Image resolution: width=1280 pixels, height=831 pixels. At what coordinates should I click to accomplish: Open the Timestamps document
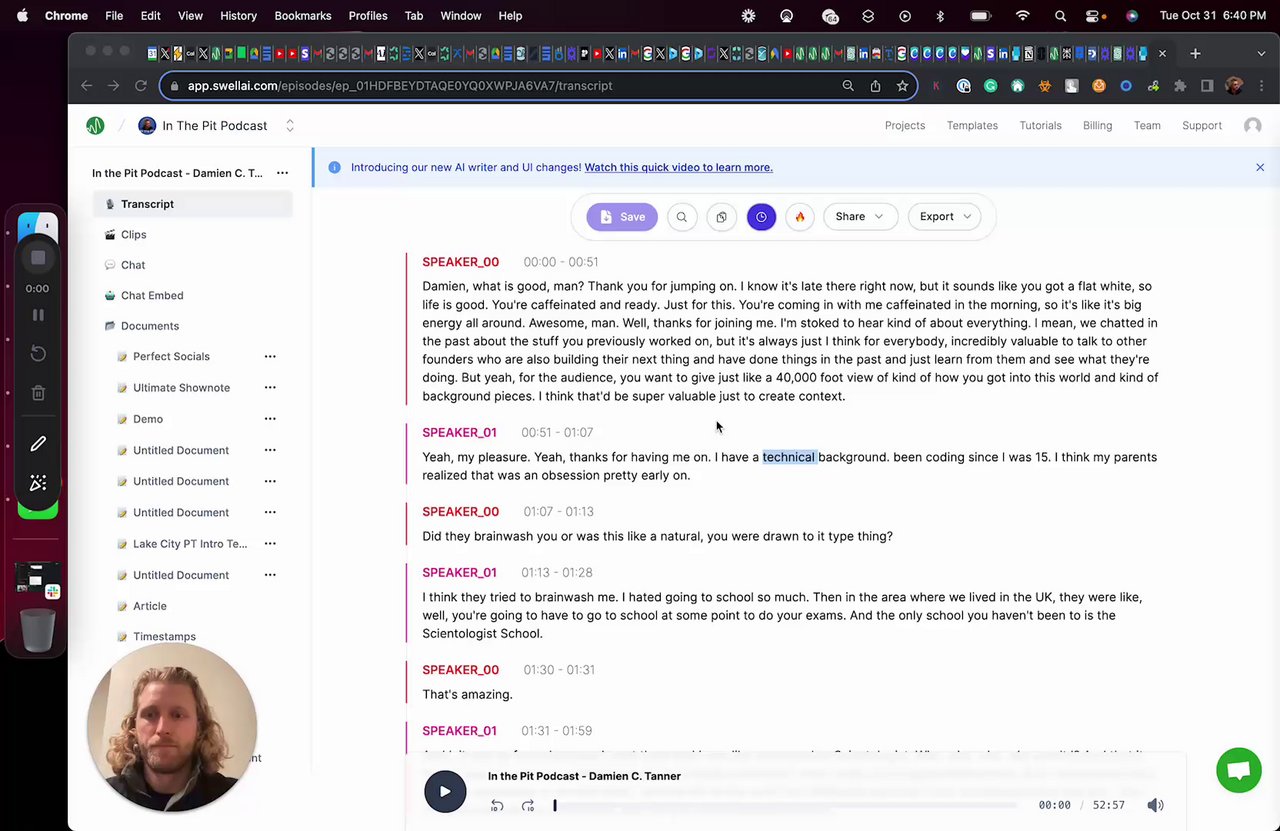click(164, 637)
